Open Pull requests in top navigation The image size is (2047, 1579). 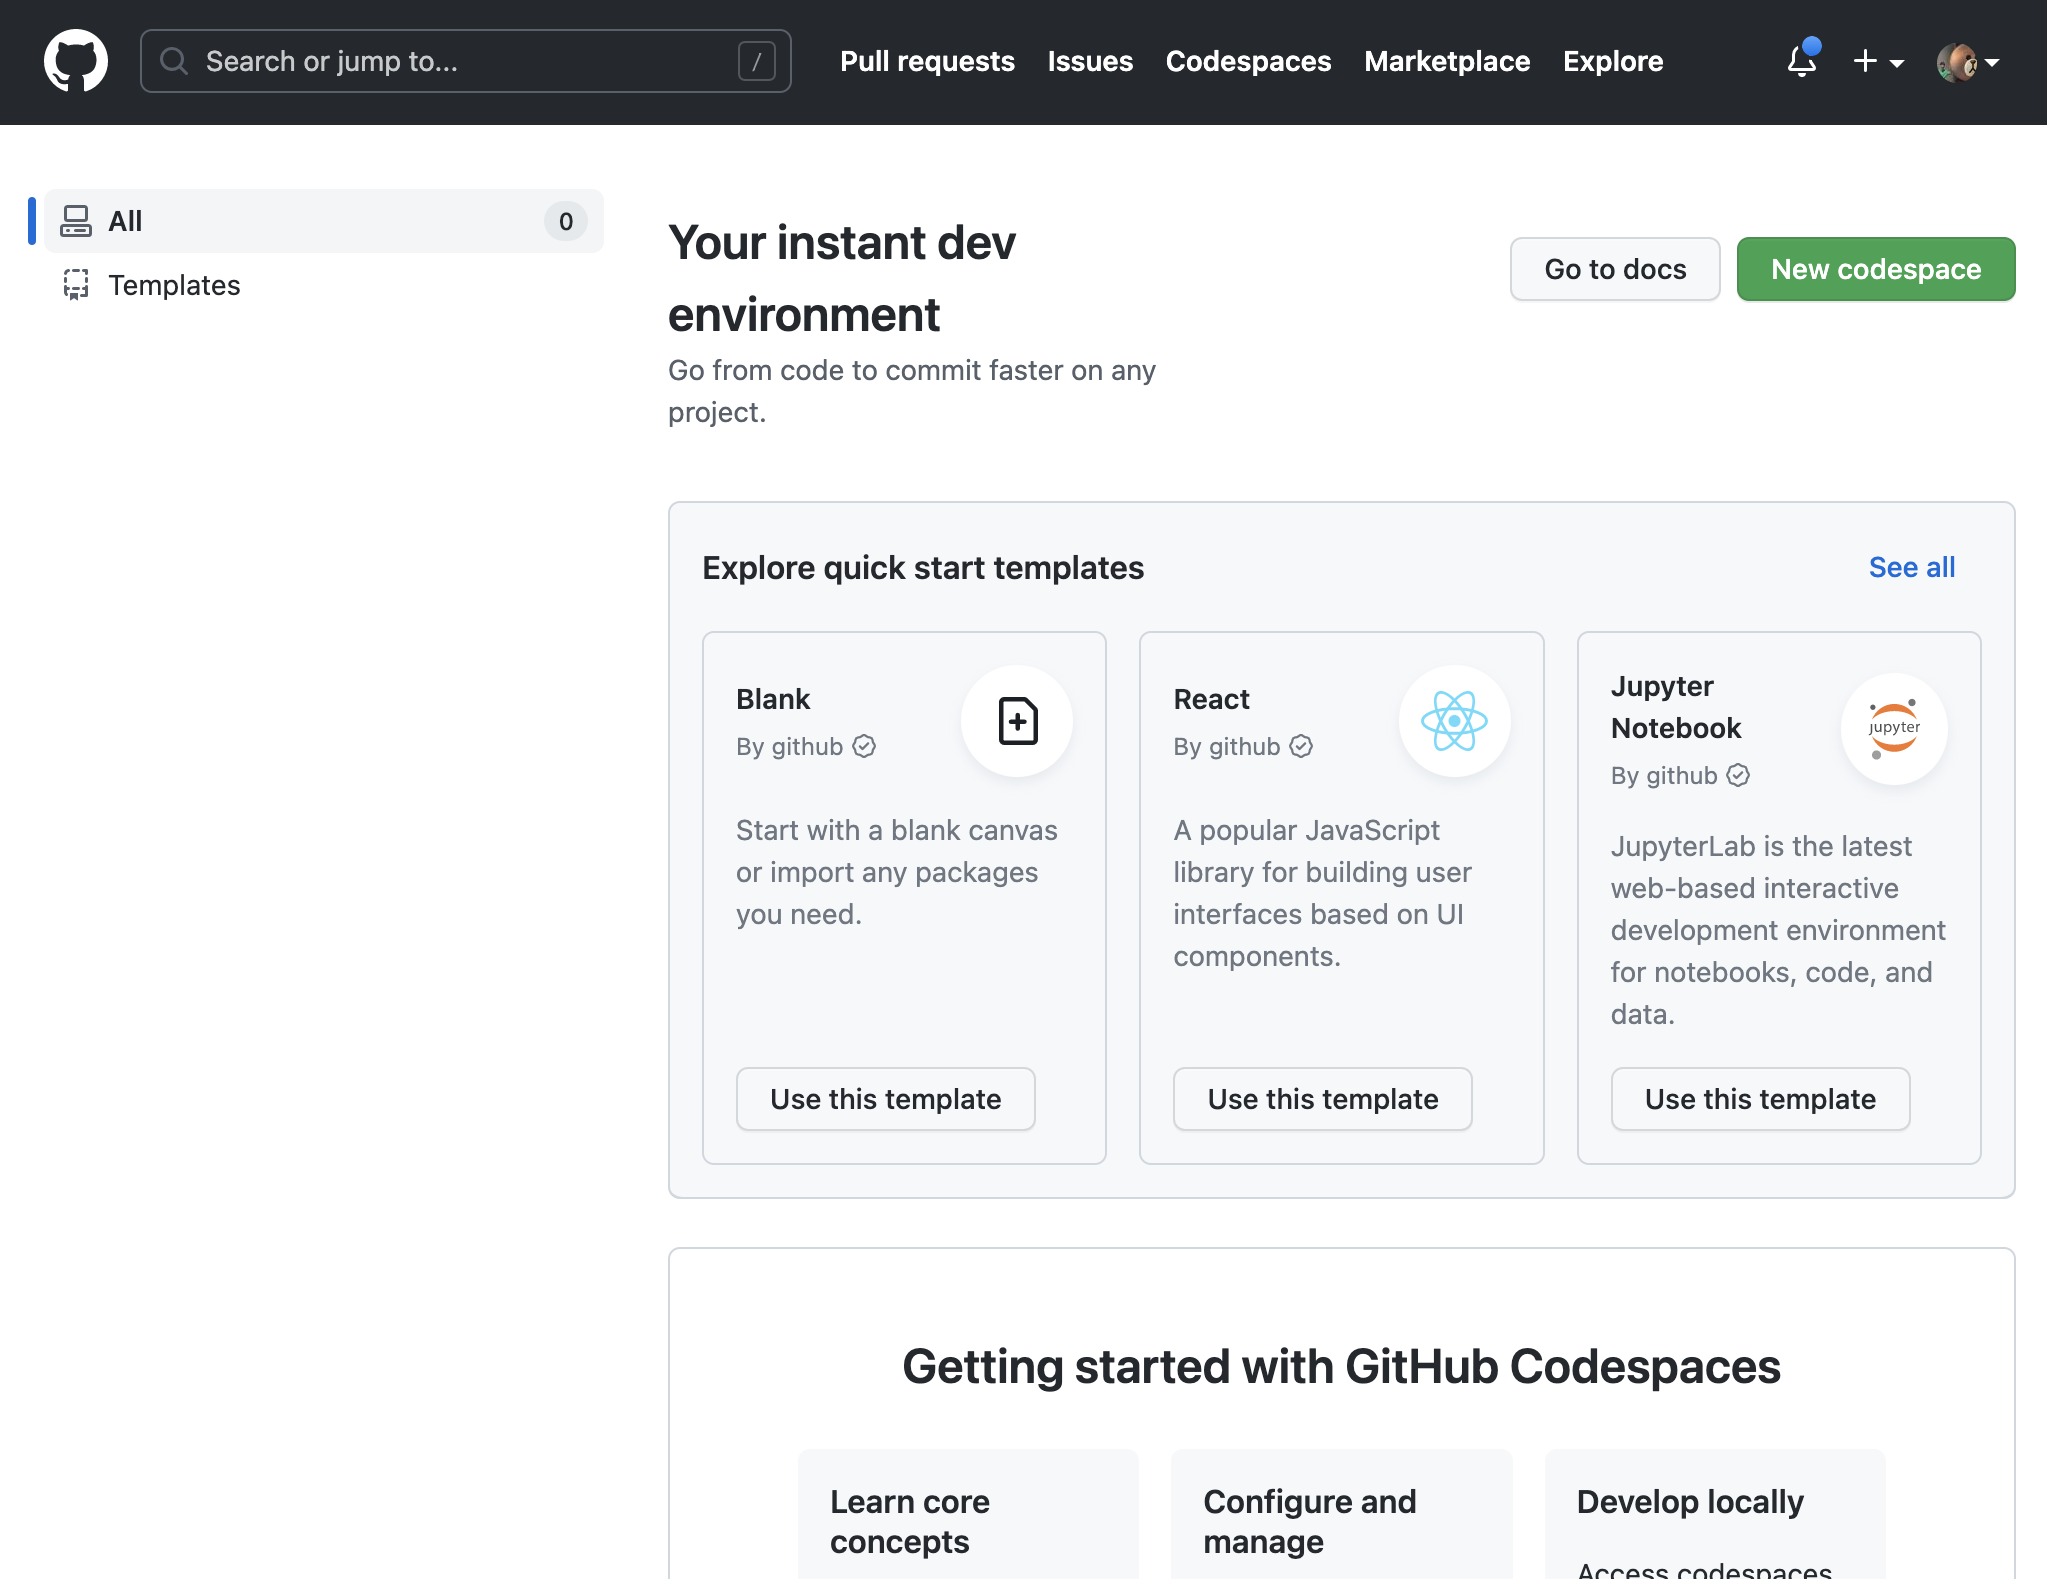927,61
